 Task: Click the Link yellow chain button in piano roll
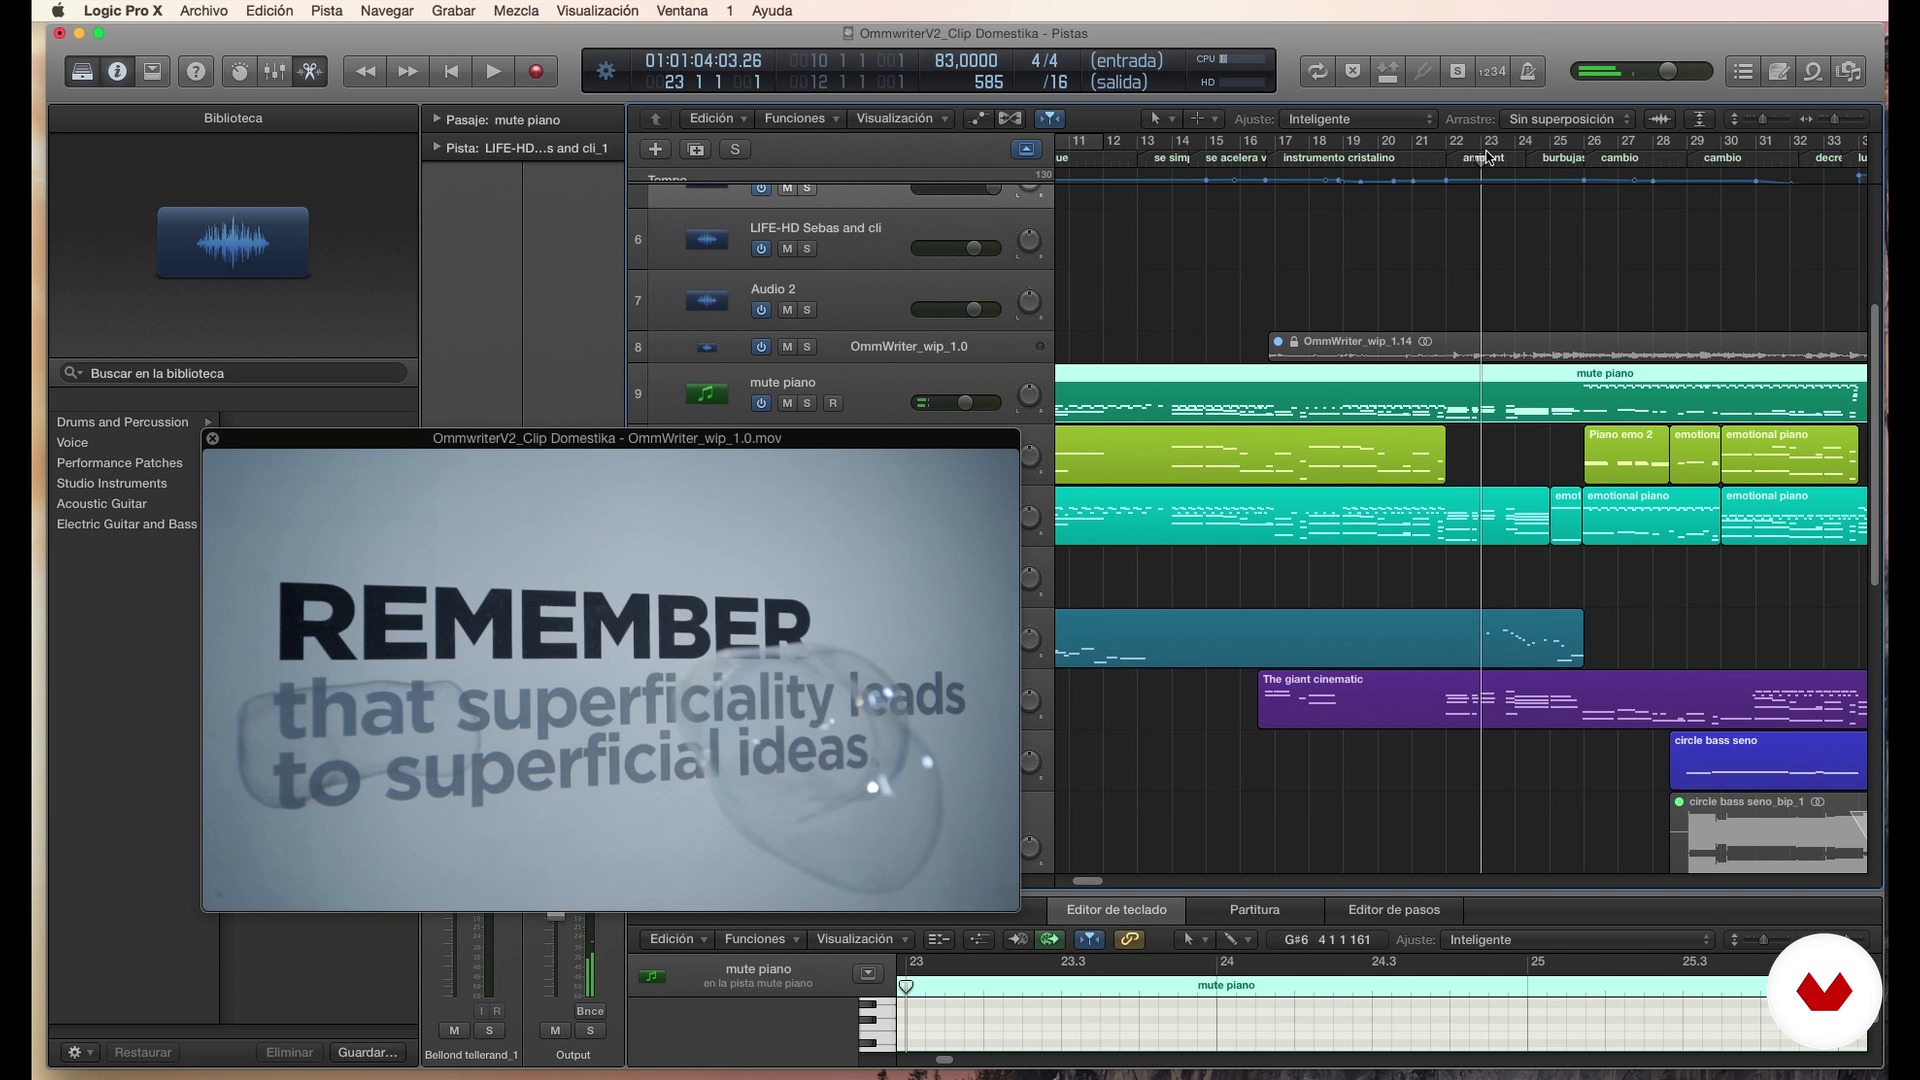tap(1129, 940)
